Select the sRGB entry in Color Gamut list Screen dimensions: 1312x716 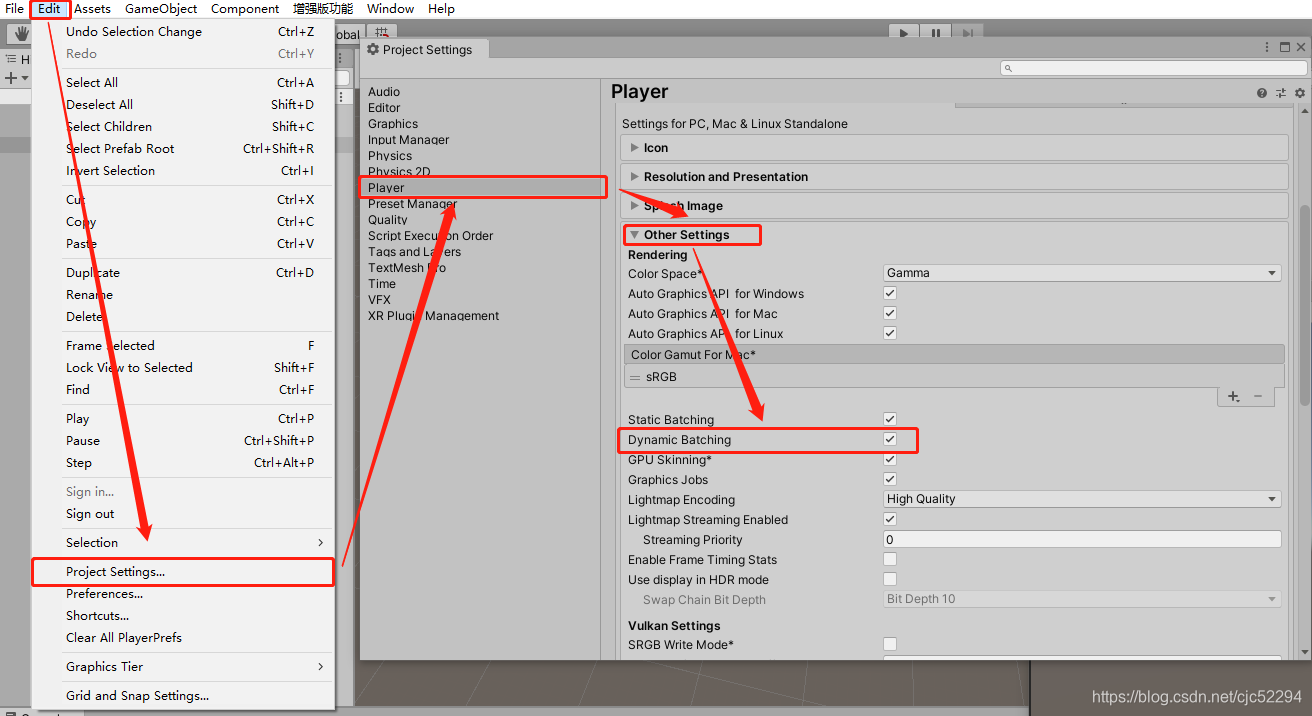tap(954, 378)
